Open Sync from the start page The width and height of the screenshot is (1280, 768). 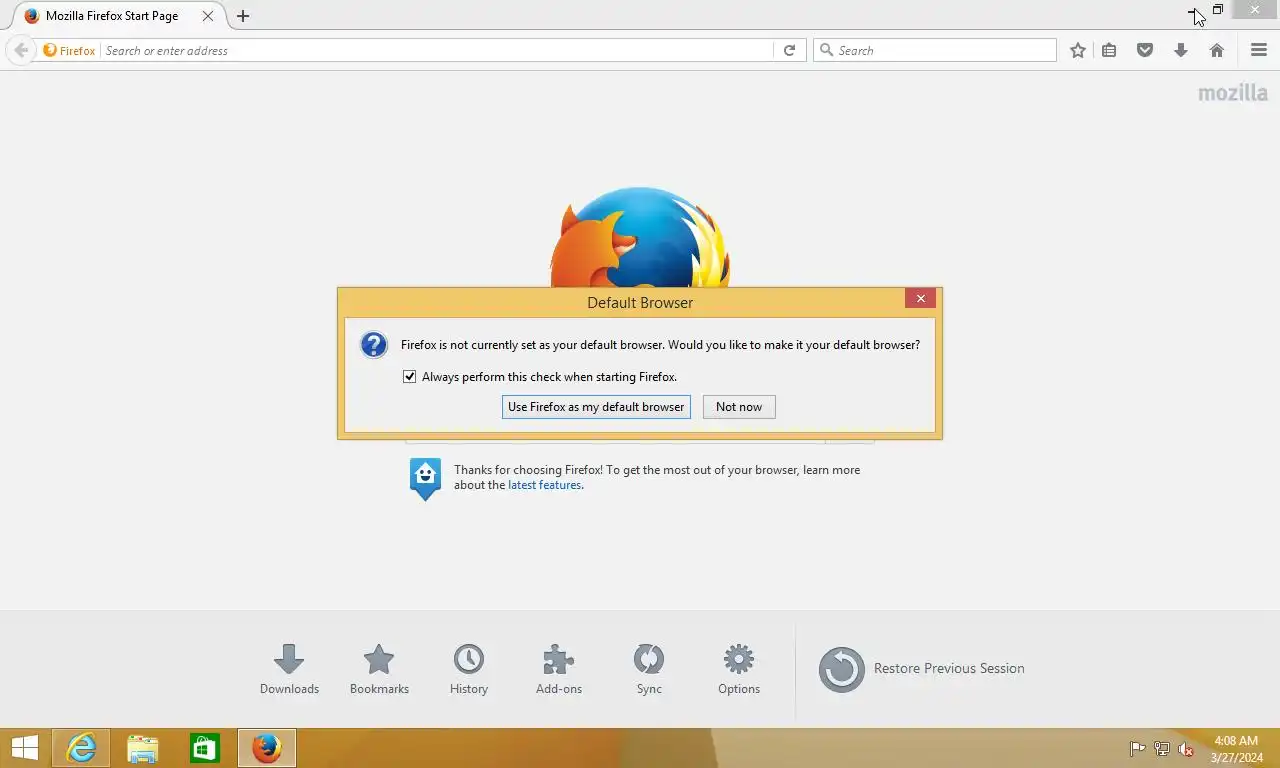pyautogui.click(x=649, y=669)
